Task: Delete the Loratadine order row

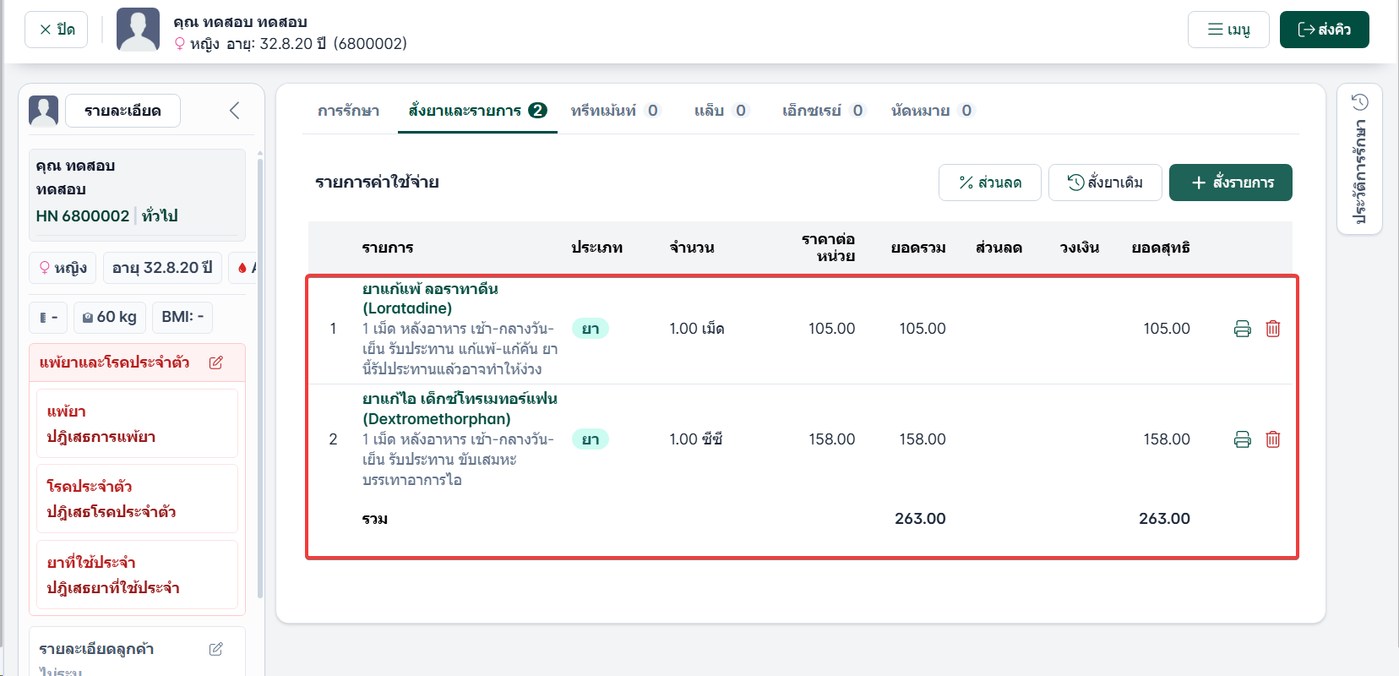Action: [1273, 329]
